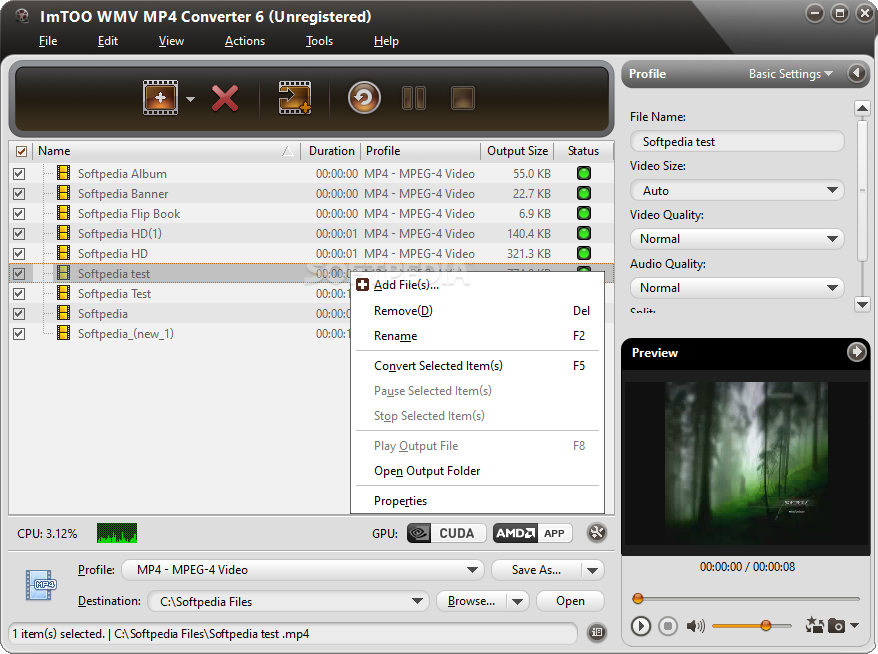Image resolution: width=878 pixels, height=654 pixels.
Task: Click the film icon of Softpedia Album
Action: 64,173
